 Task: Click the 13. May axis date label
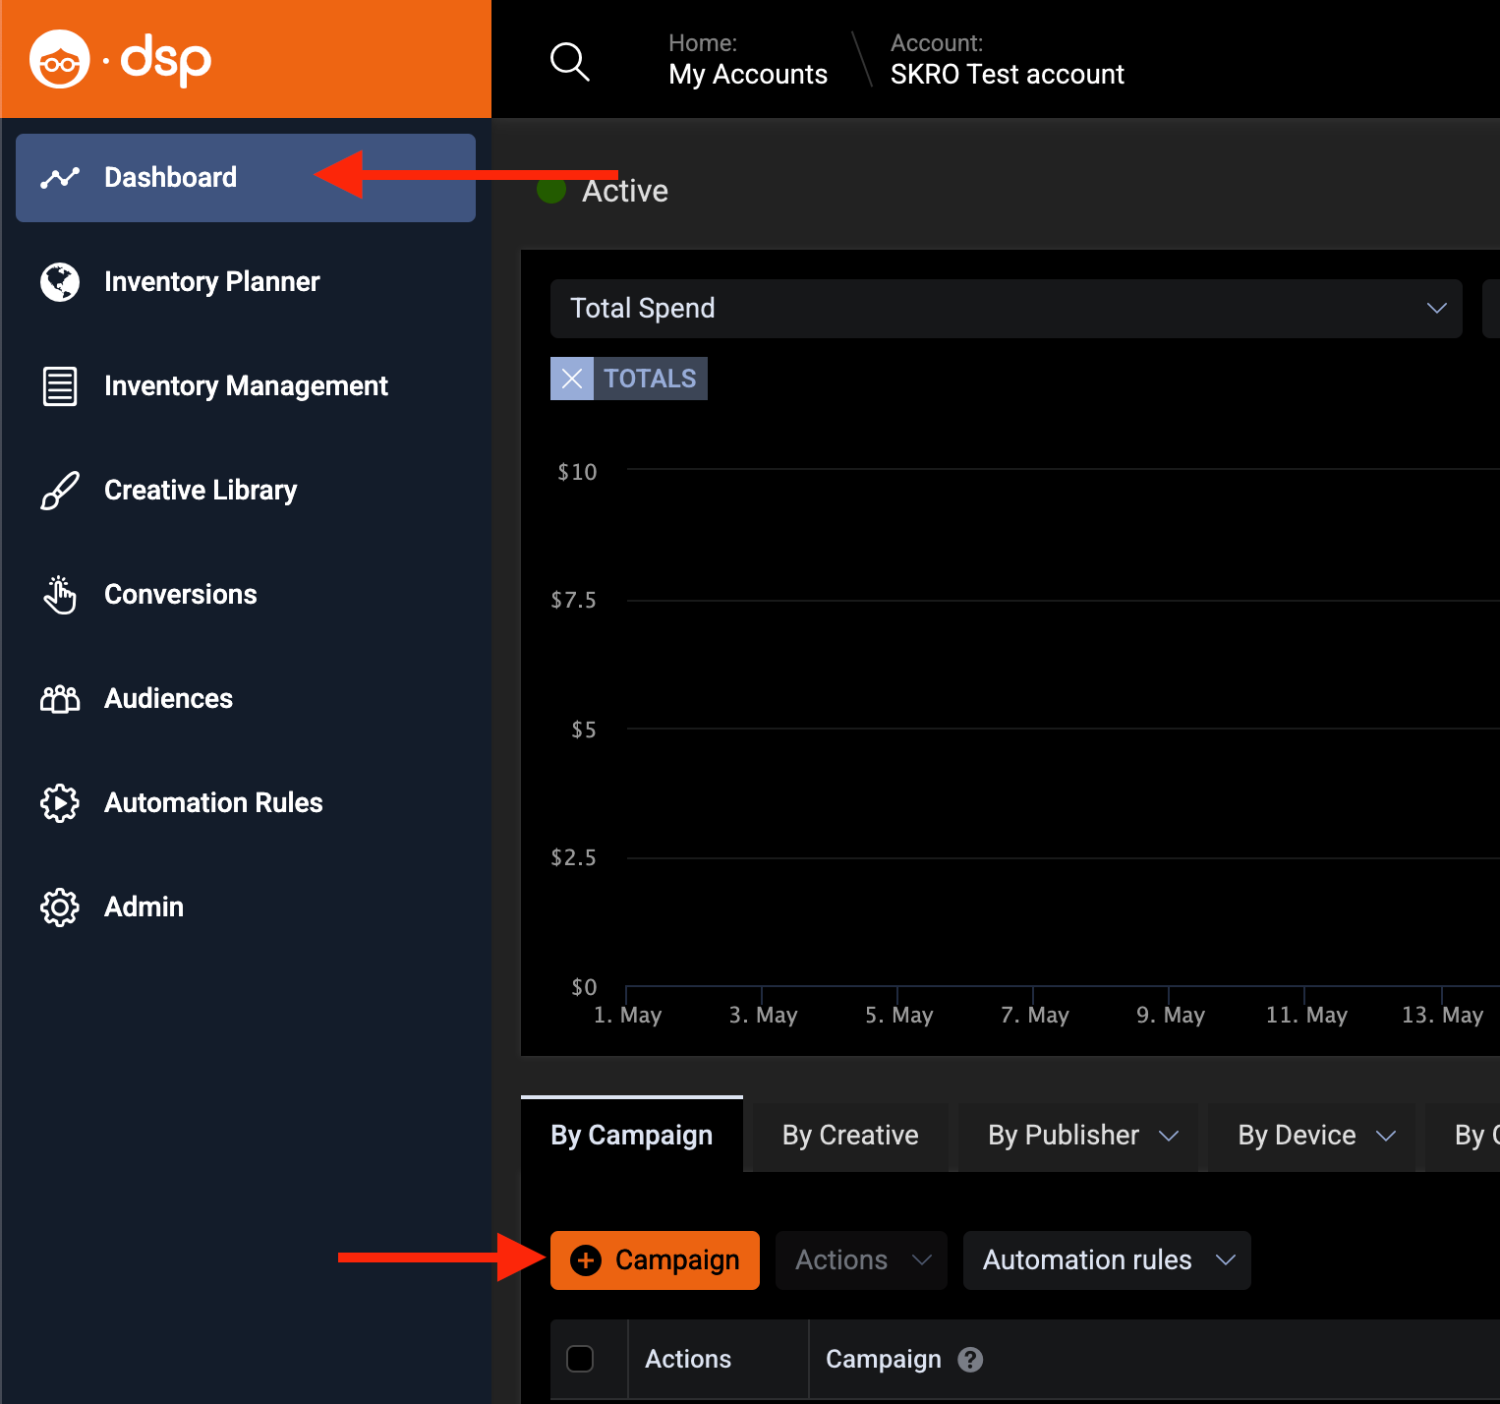(x=1442, y=1015)
